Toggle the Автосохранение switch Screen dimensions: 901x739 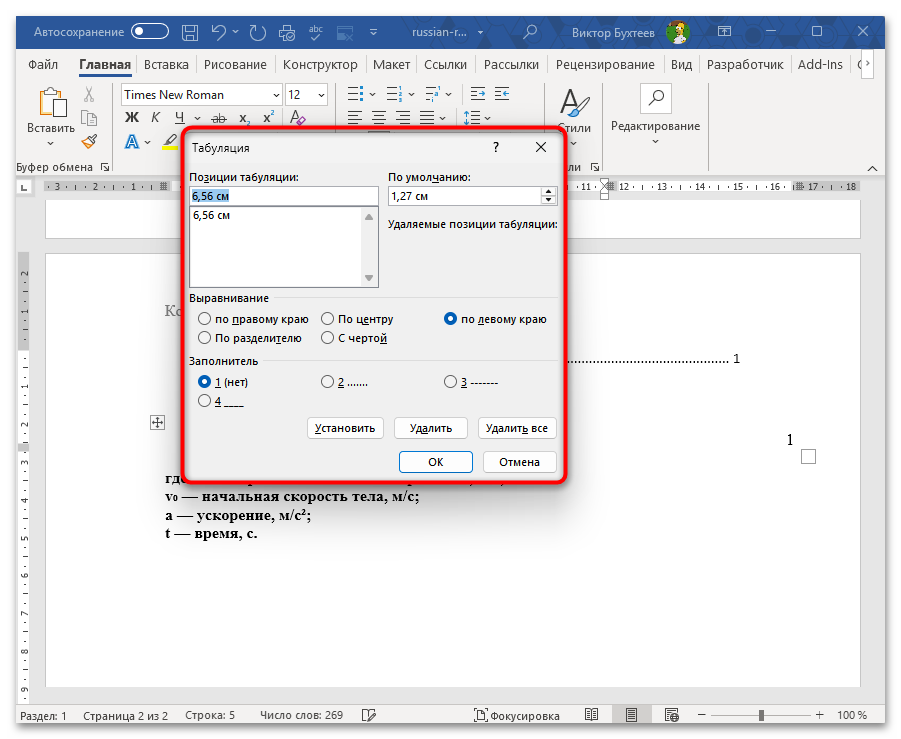pos(150,32)
